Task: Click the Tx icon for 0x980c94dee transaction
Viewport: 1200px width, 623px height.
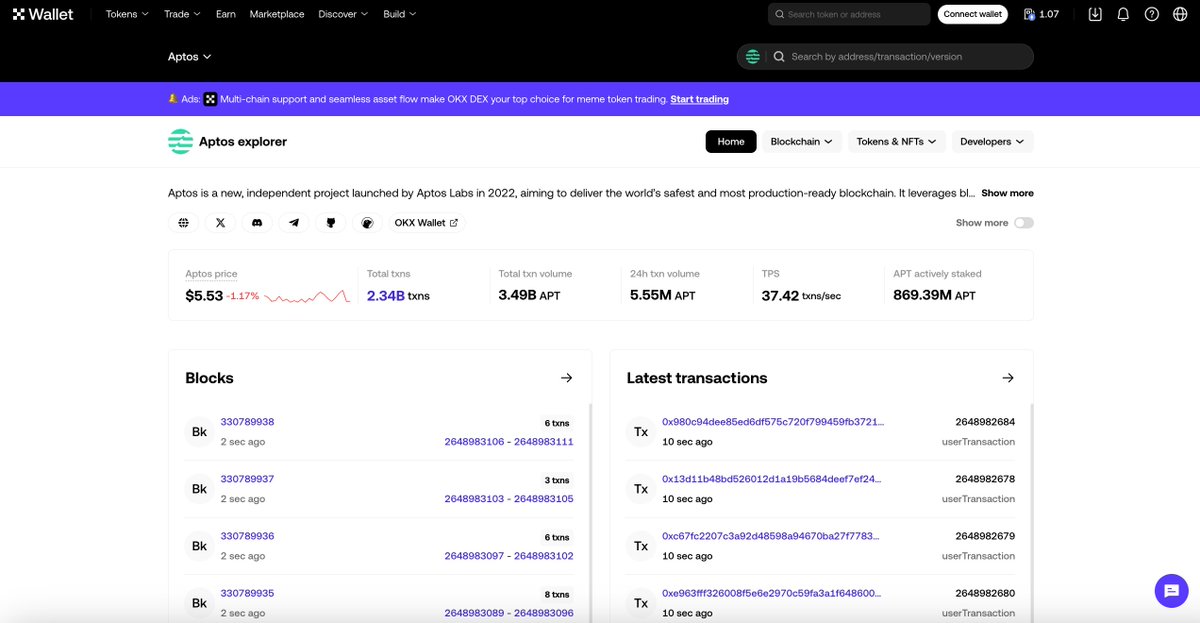Action: (640, 432)
